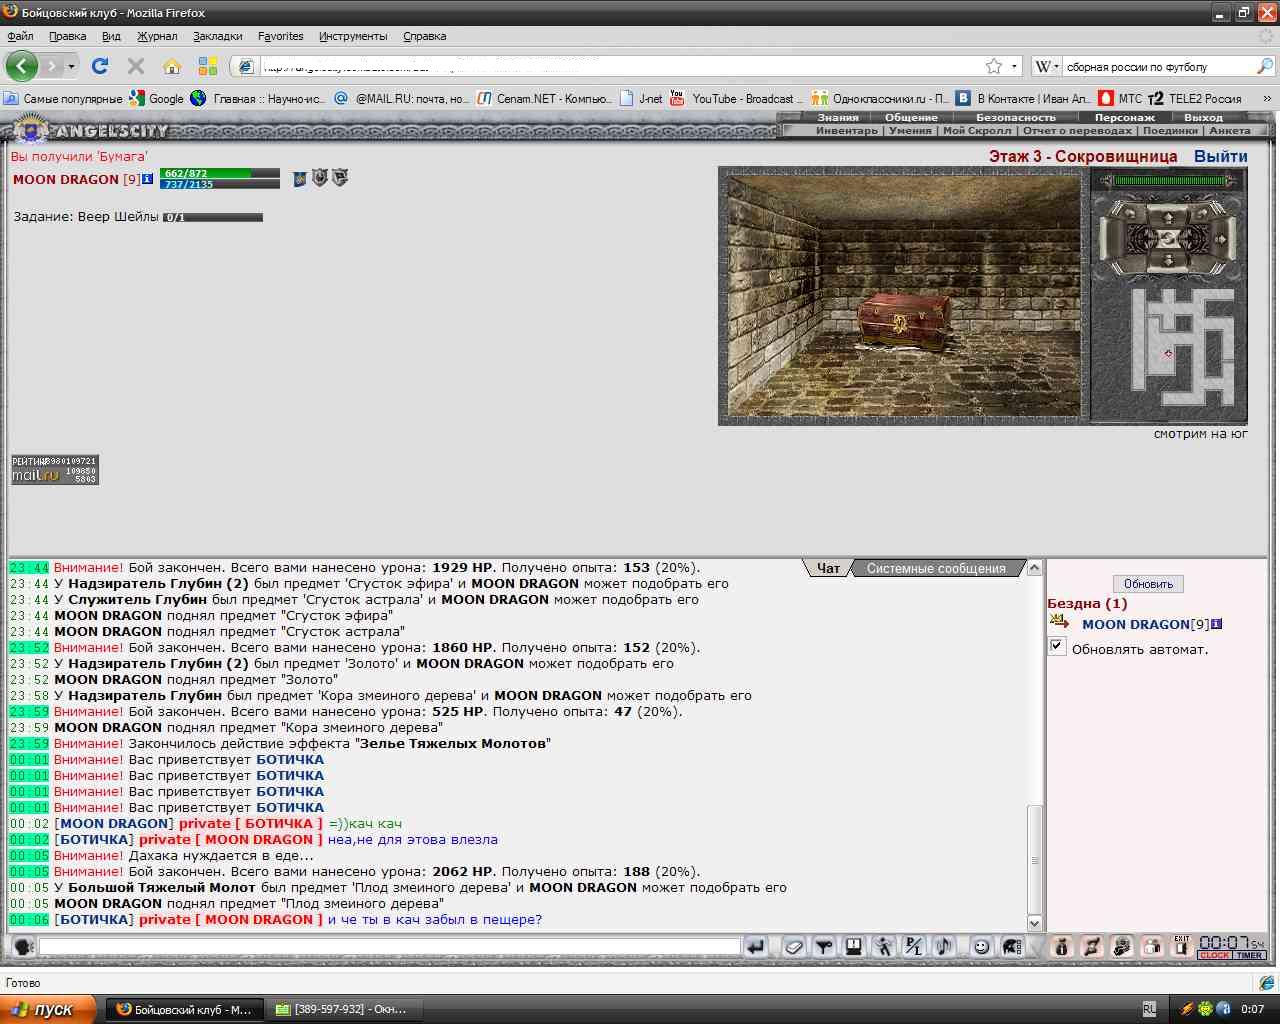Click the Firefox Home toolbar icon
The image size is (1280, 1024).
(172, 66)
